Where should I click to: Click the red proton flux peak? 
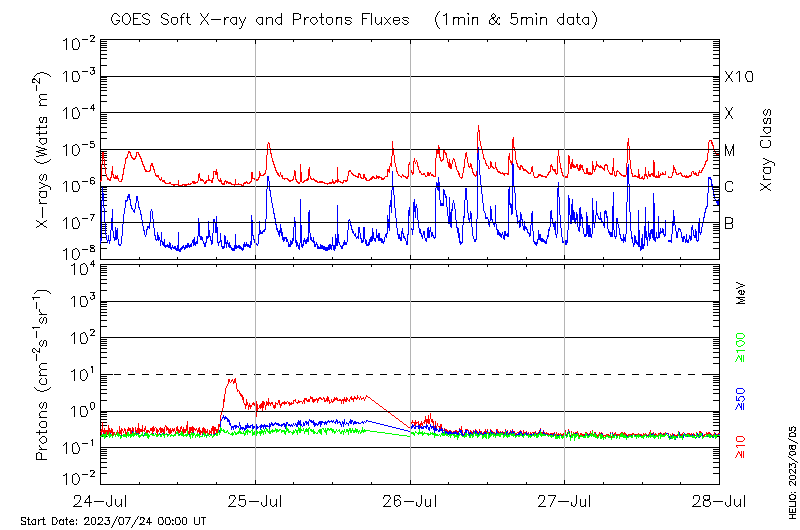[x=231, y=380]
